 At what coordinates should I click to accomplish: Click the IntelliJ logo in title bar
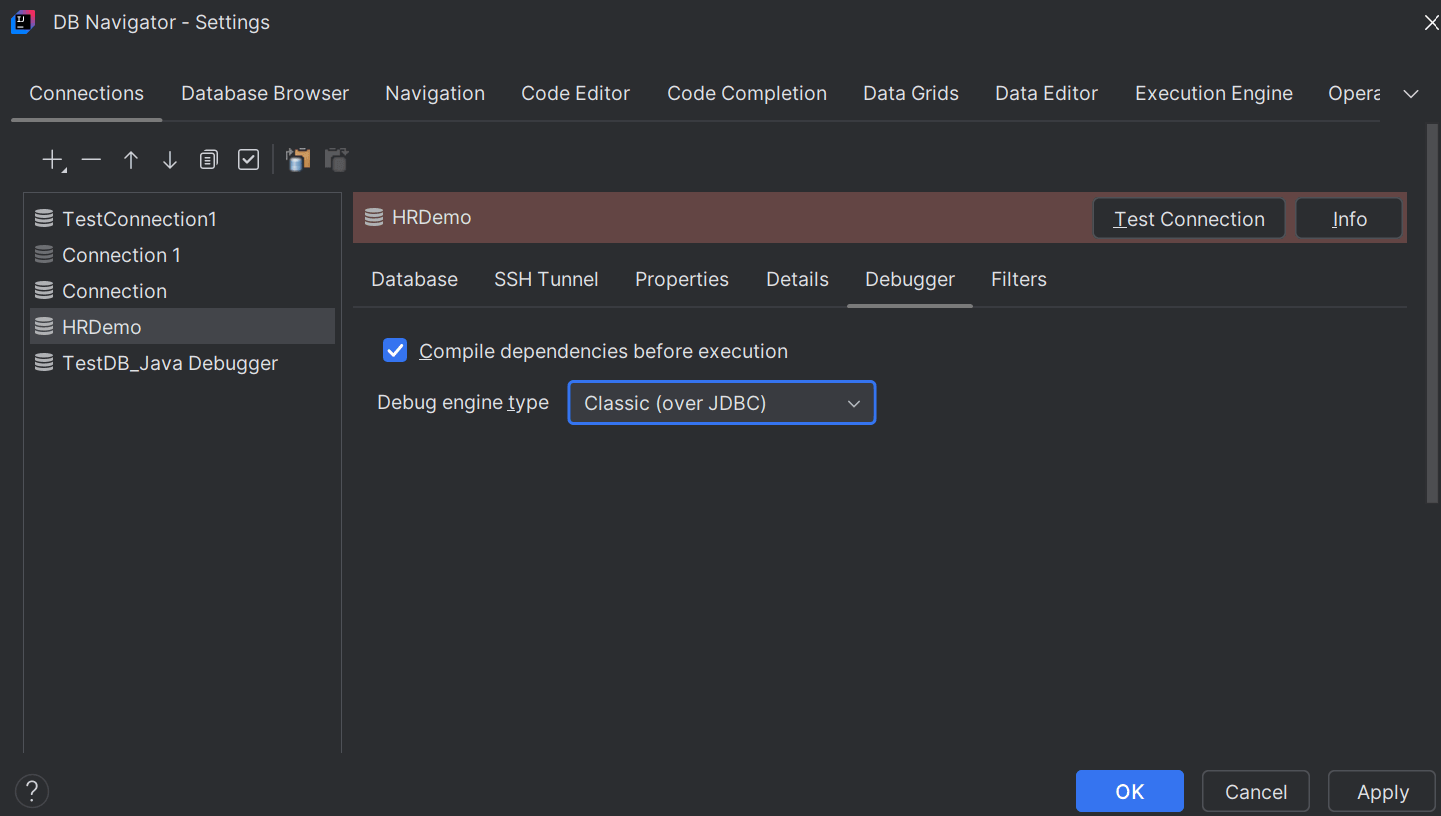pyautogui.click(x=23, y=22)
